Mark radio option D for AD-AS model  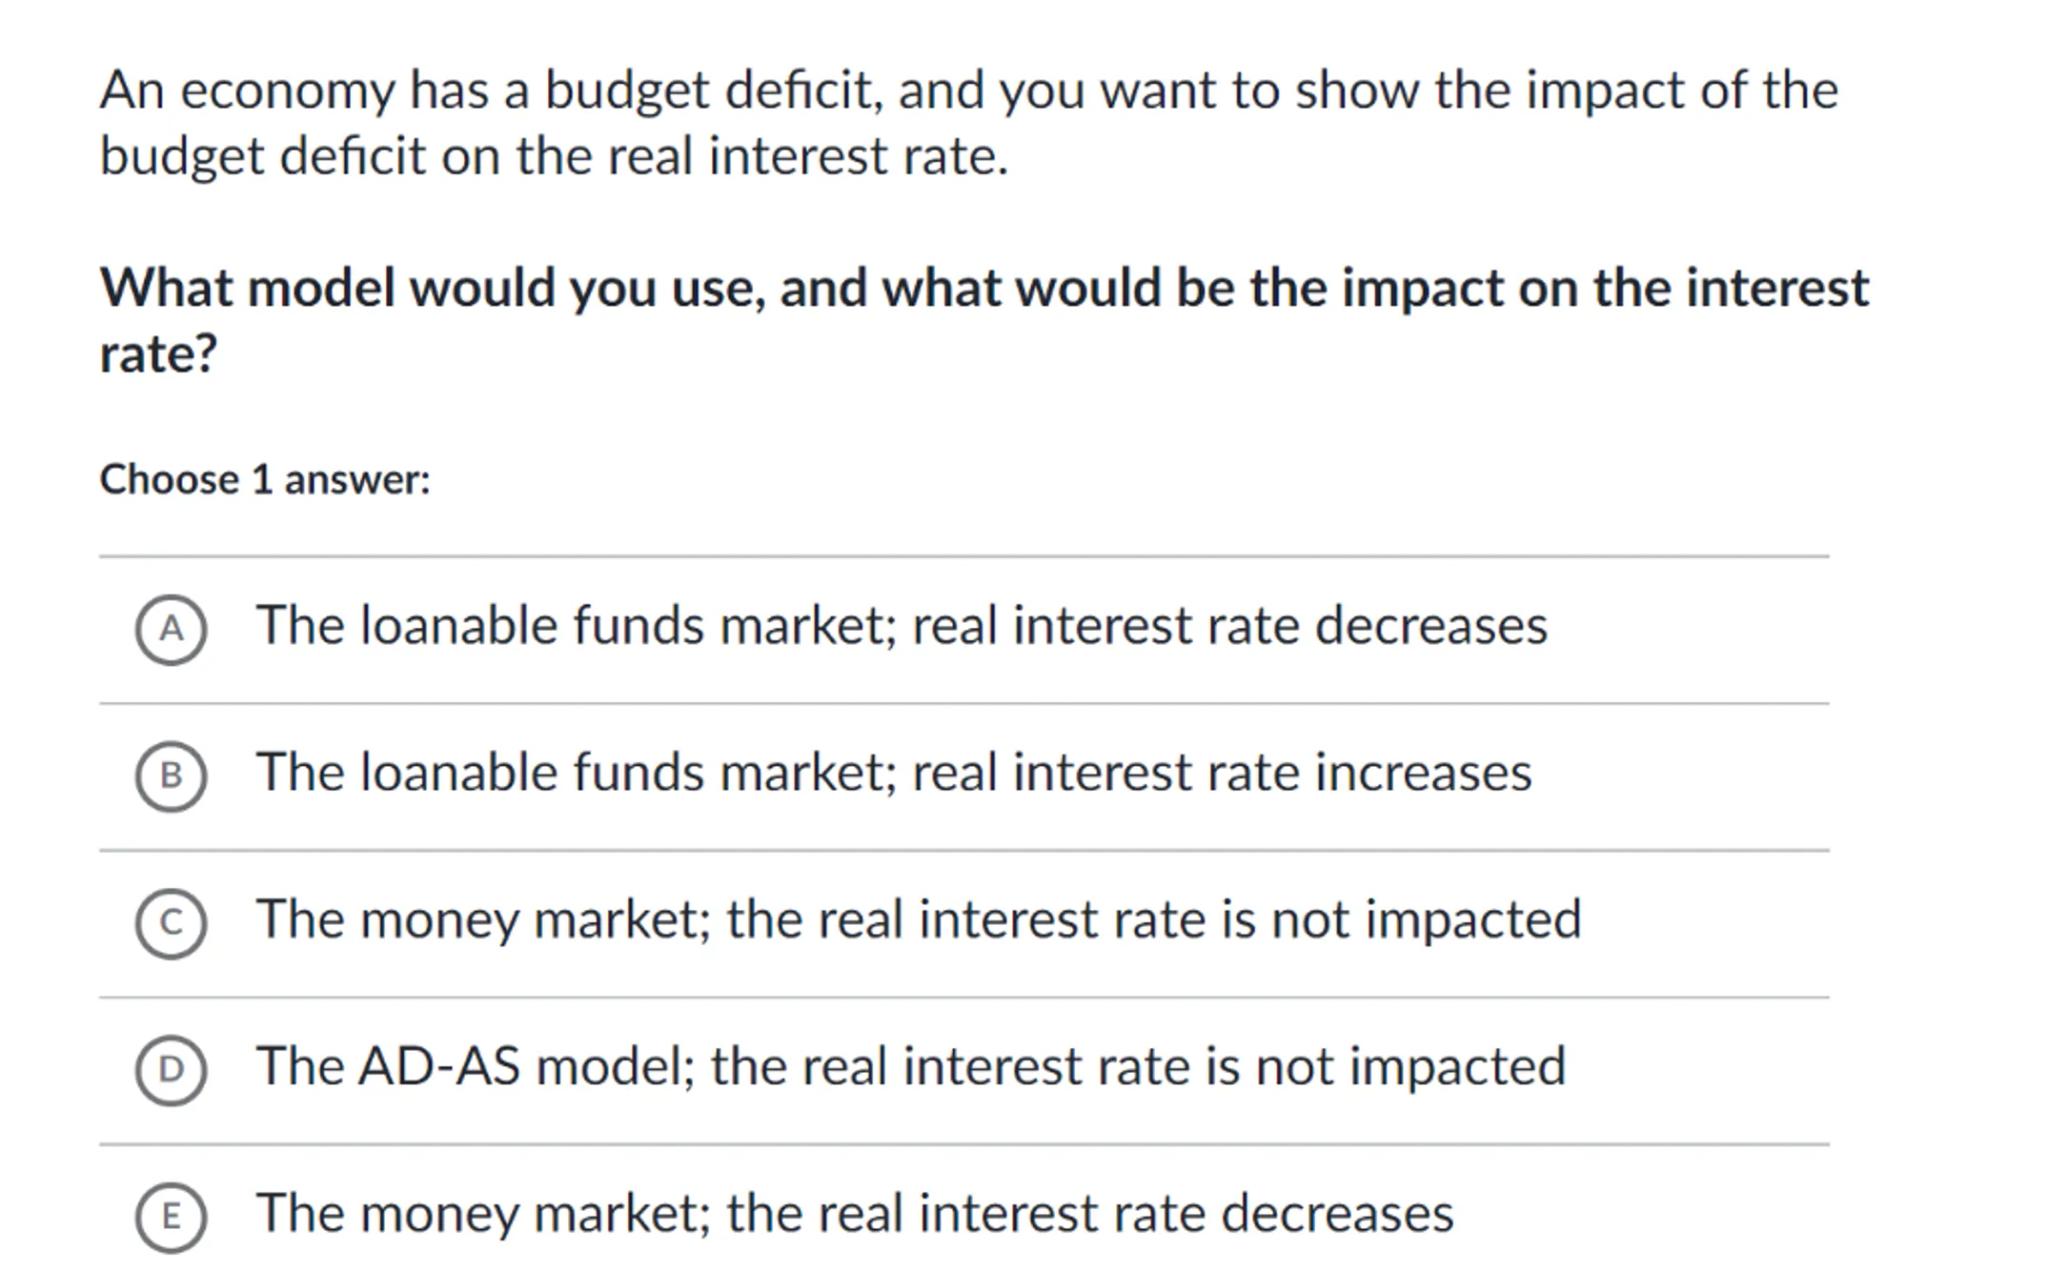pyautogui.click(x=171, y=1070)
